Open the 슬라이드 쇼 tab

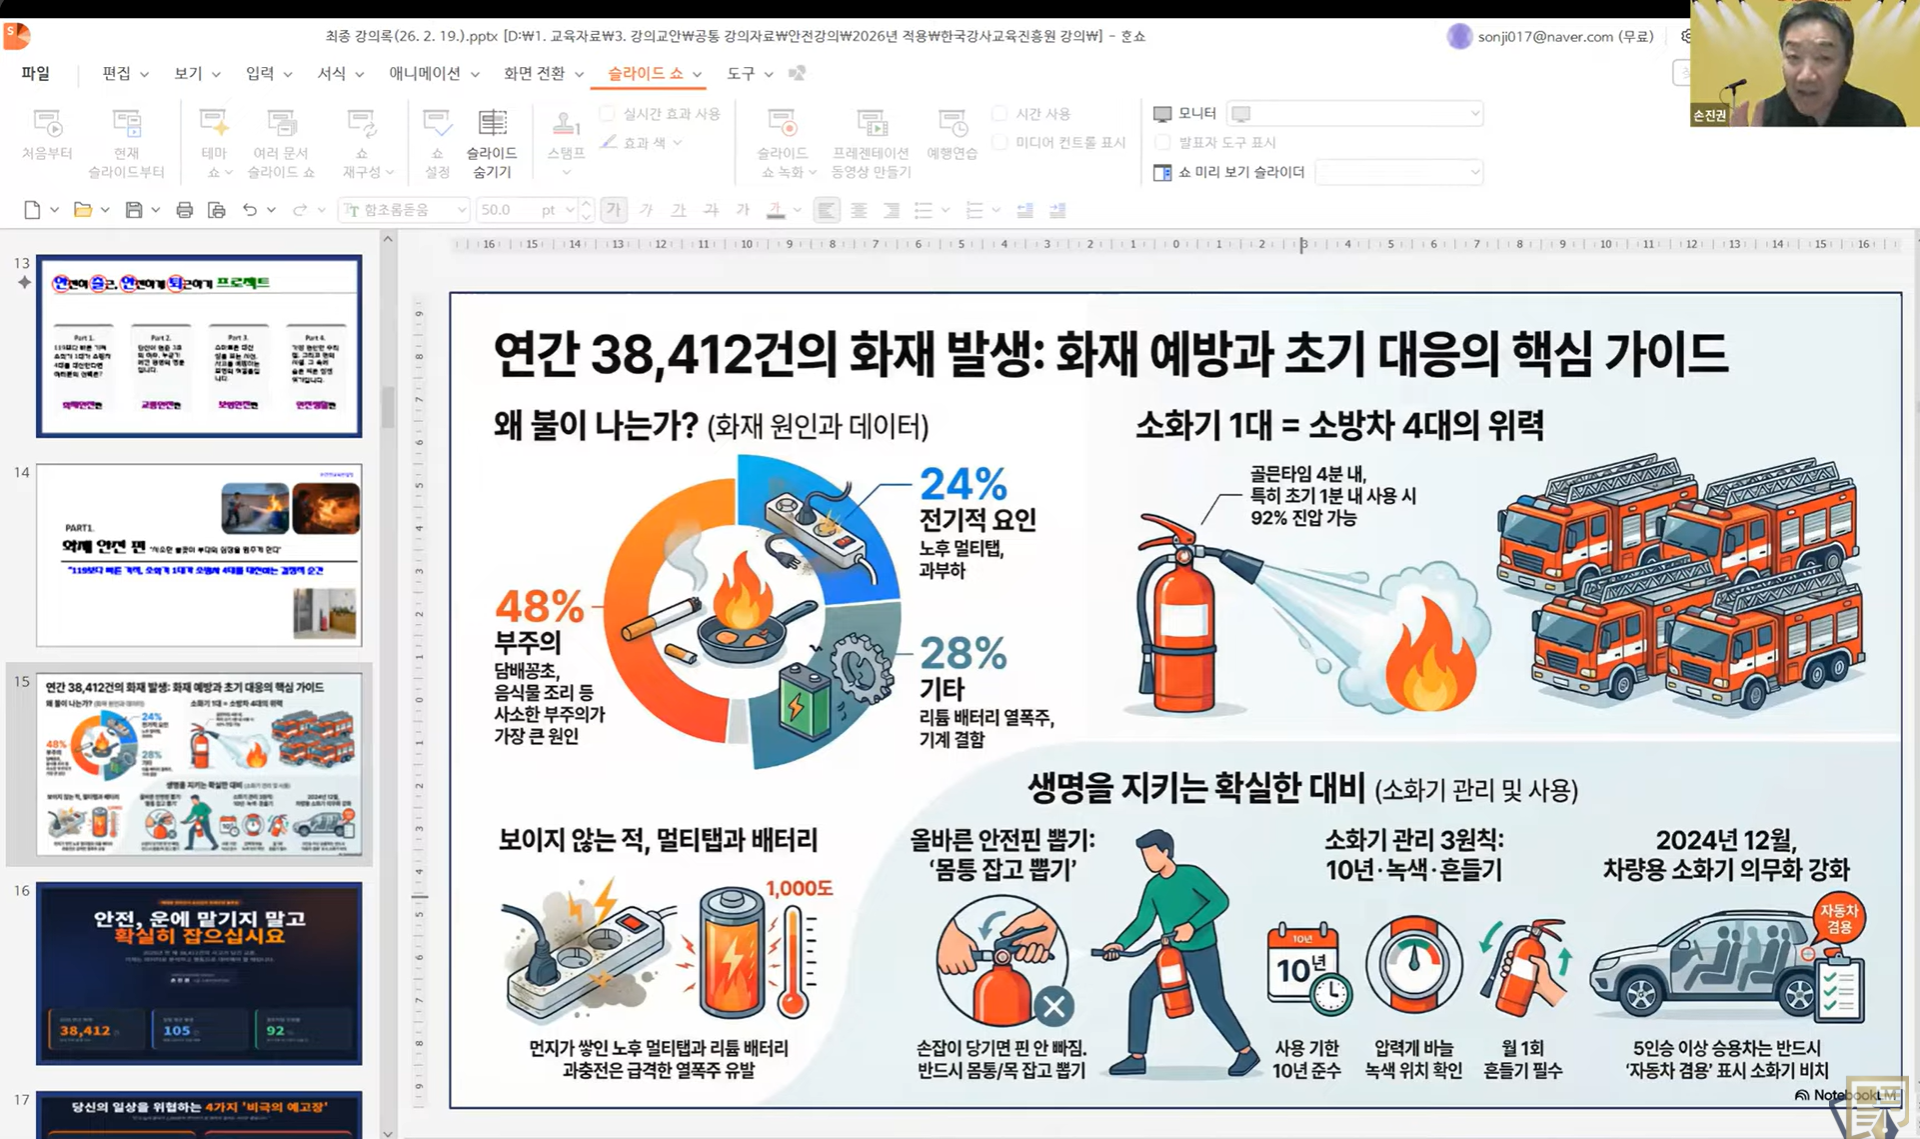pyautogui.click(x=654, y=73)
